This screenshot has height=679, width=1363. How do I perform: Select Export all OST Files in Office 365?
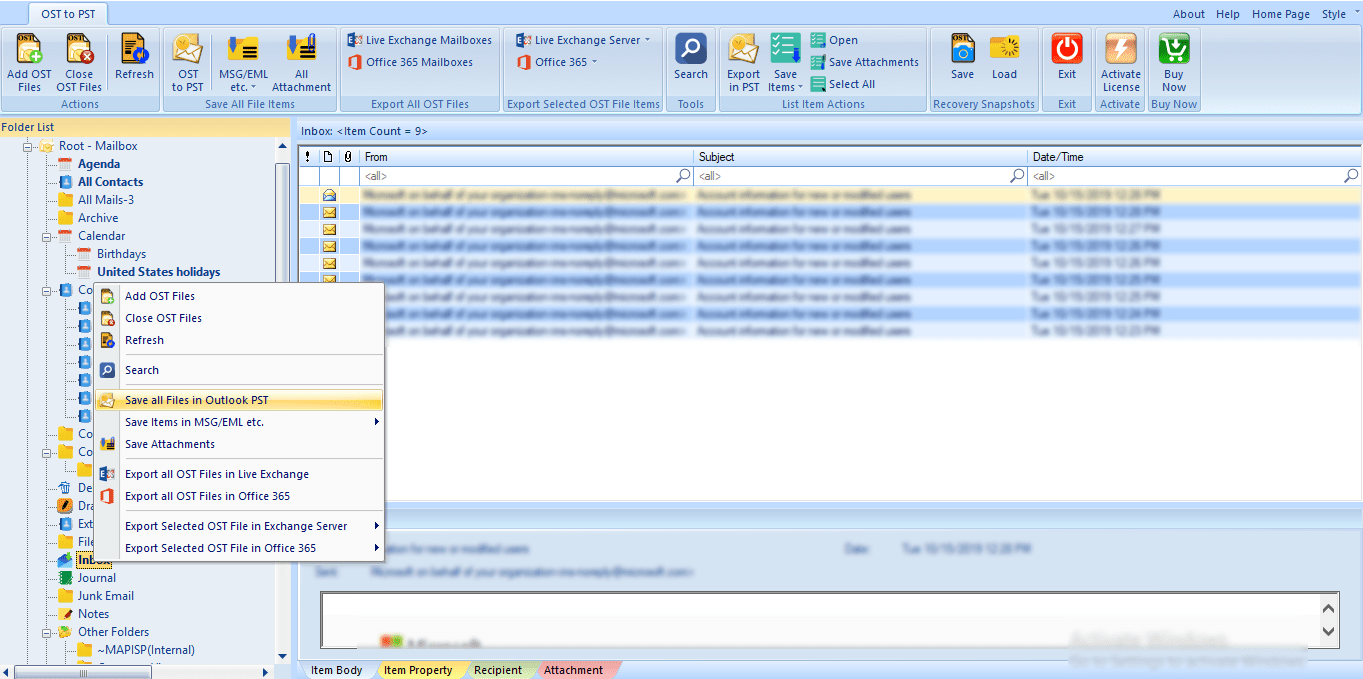coord(239,496)
